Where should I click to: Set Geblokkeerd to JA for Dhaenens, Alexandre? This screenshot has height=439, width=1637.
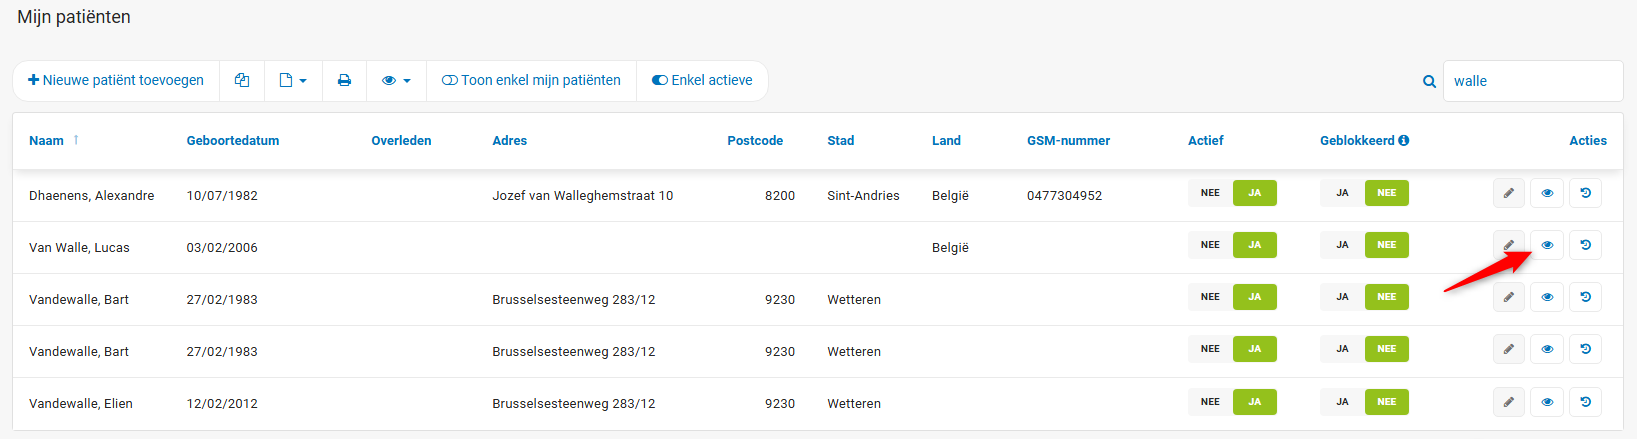(1342, 193)
